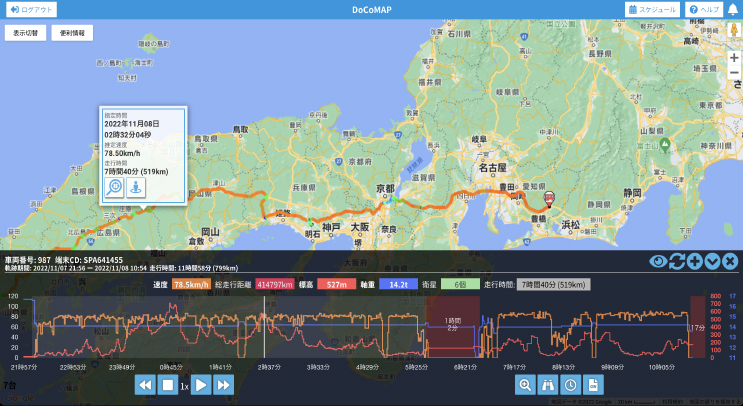This screenshot has height=406, width=743.
Task: Click the magnifier icon in popup
Action: point(115,187)
